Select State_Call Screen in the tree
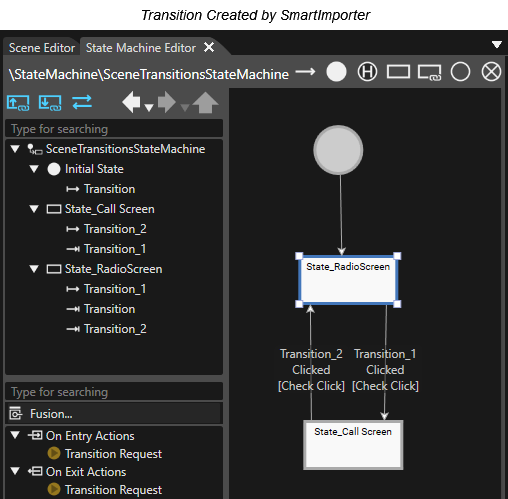The image size is (508, 499). (x=110, y=209)
